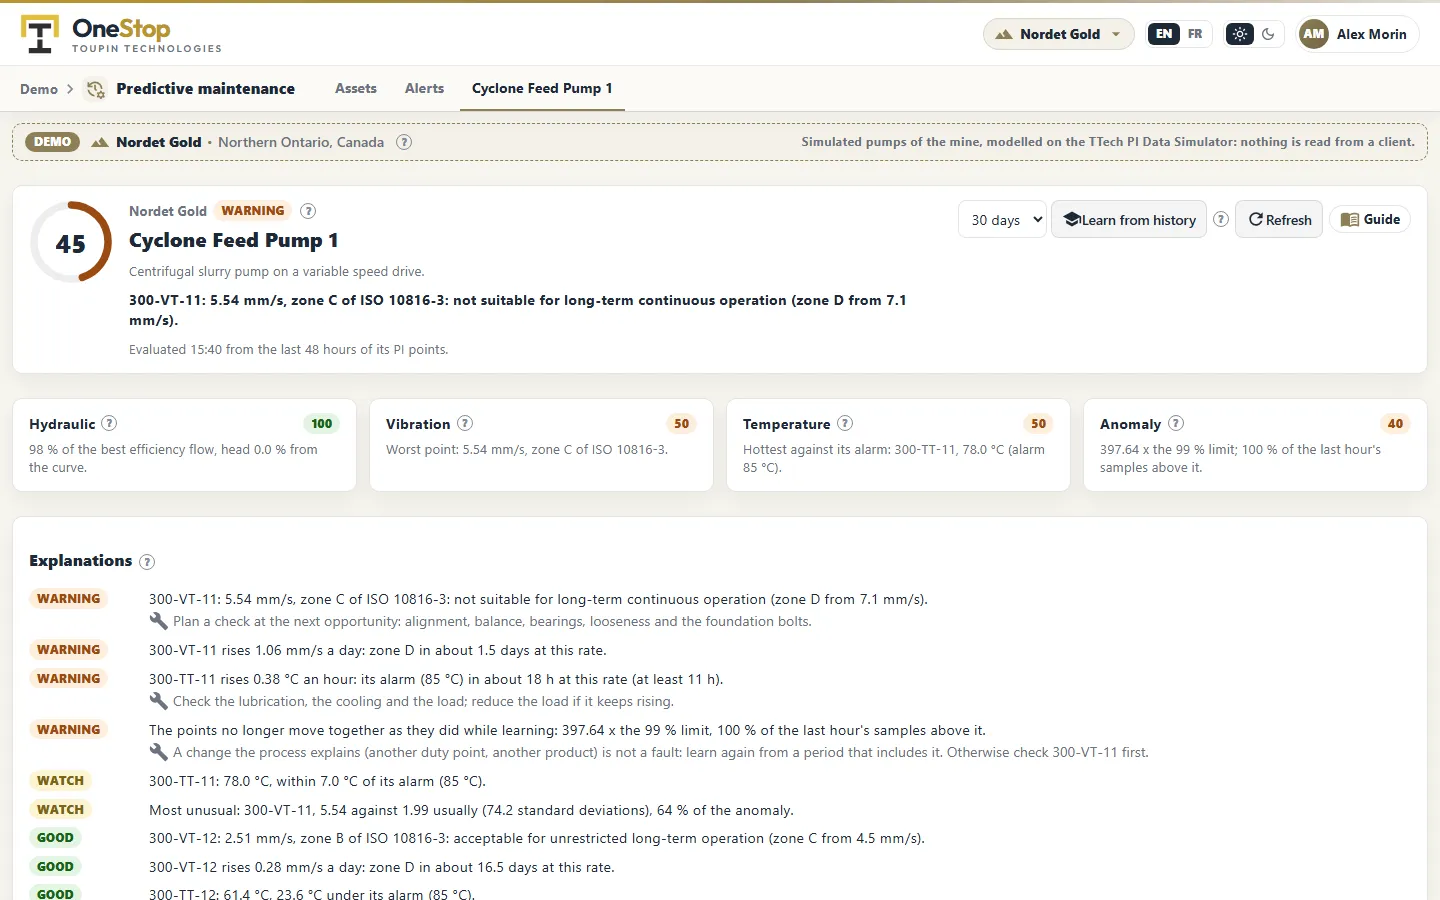Click WARNING badge for 300-VT-11 rises 1.06 mm/s
Image resolution: width=1440 pixels, height=900 pixels.
coord(68,650)
